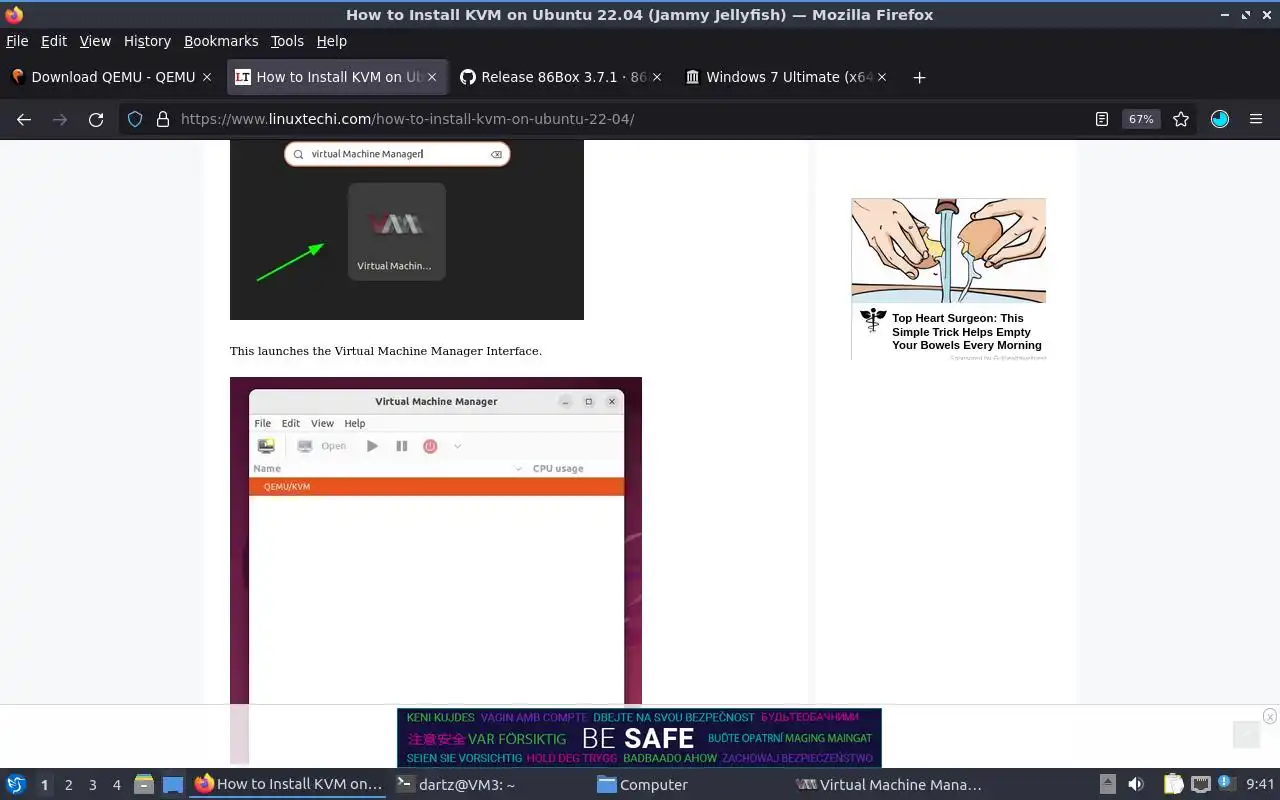Click the 67% zoom level indicator
This screenshot has height=800, width=1280.
point(1141,119)
